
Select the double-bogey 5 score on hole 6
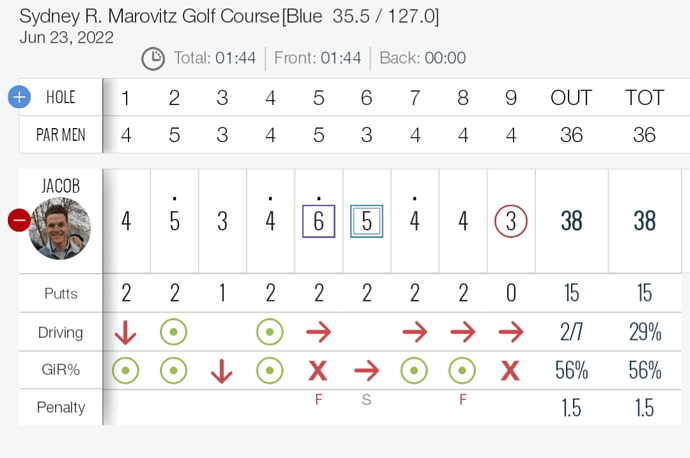pyautogui.click(x=367, y=220)
